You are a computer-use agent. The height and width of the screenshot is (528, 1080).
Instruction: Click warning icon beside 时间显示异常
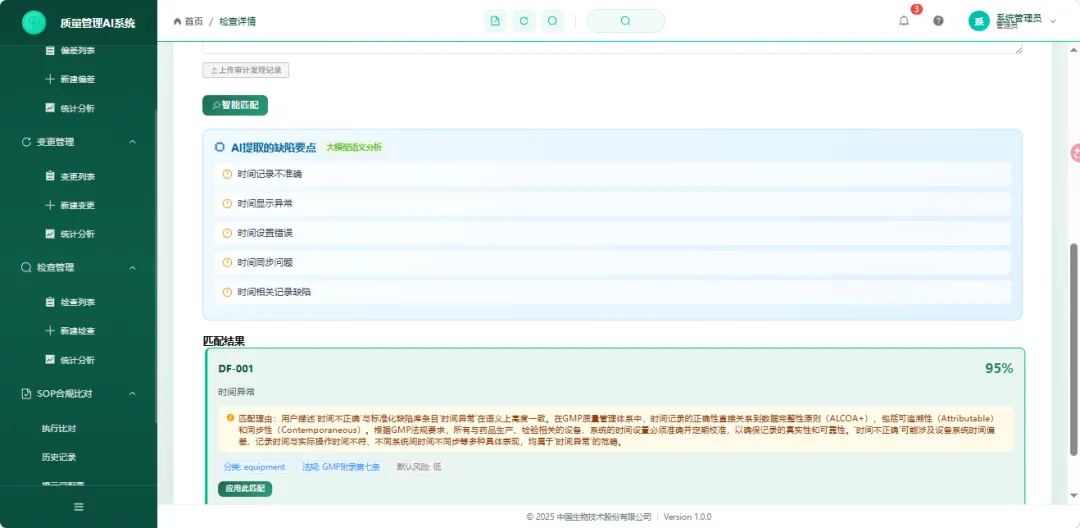(227, 204)
